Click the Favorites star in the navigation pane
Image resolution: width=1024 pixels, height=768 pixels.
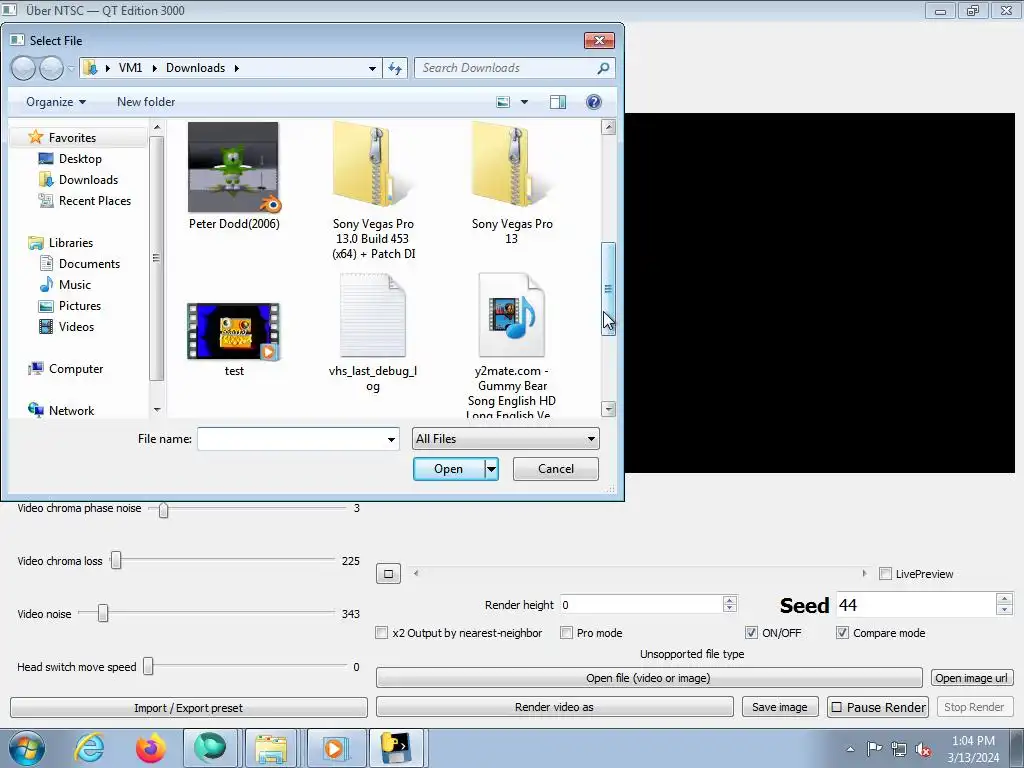point(36,137)
